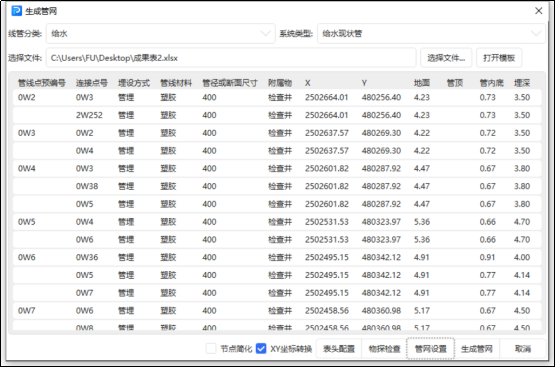Click the 管网设置 button
Screen dimensions: 555x368
[430, 349]
